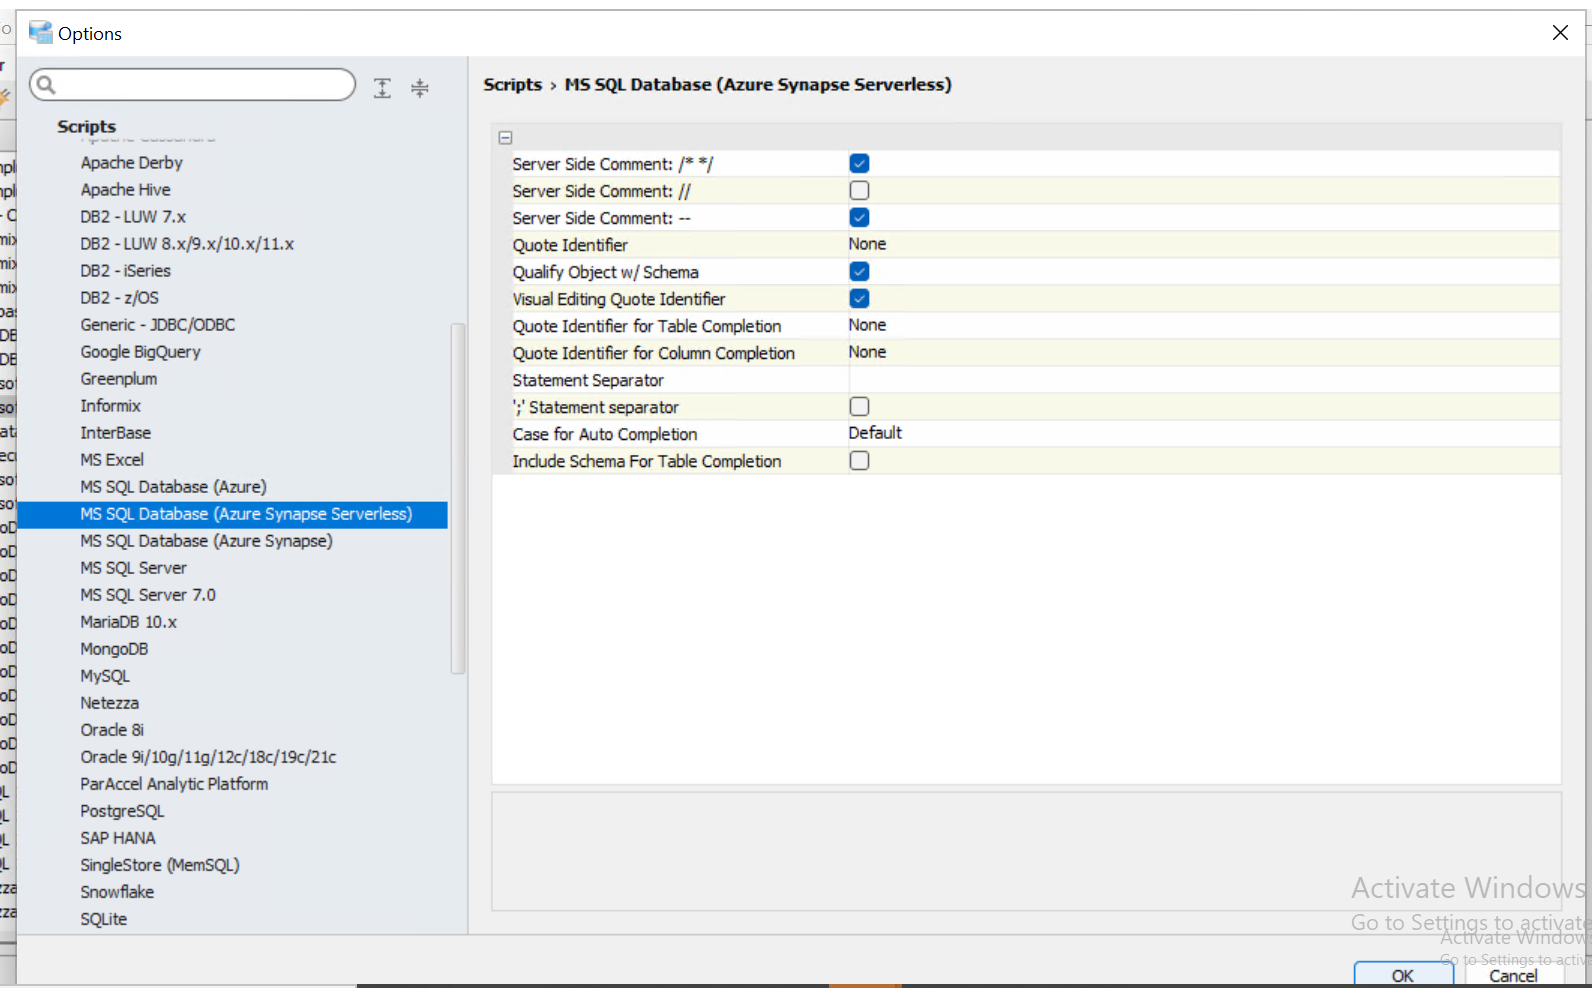Close the Options dialog

[1560, 33]
